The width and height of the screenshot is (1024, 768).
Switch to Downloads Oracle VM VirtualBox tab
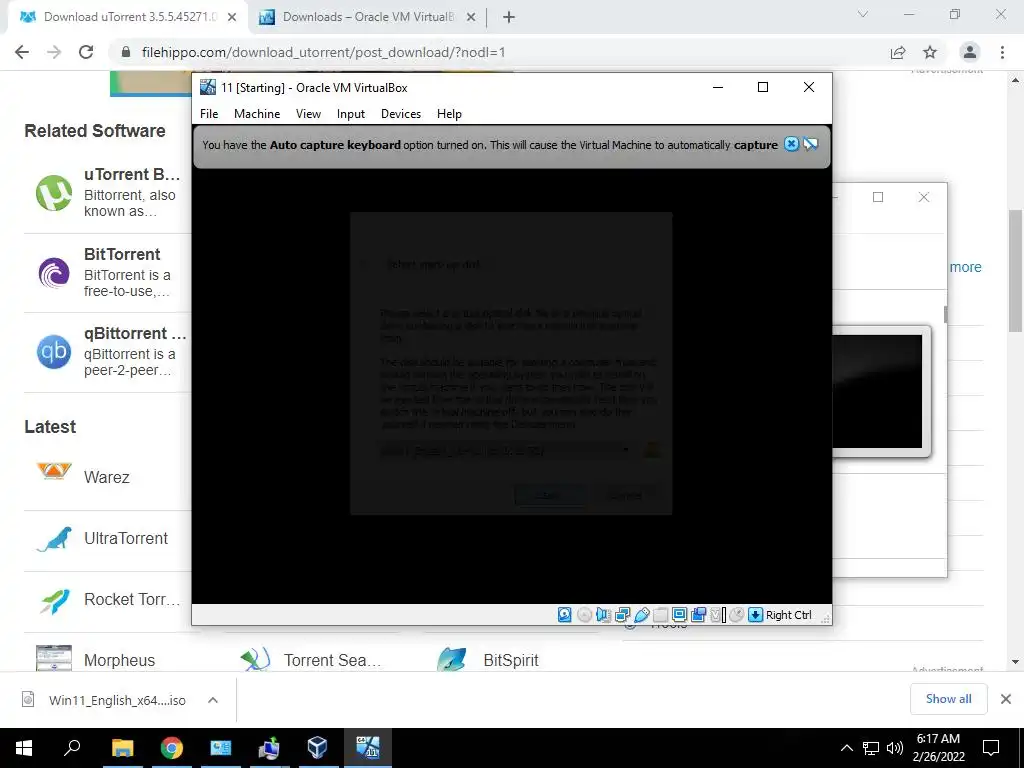pyautogui.click(x=367, y=17)
